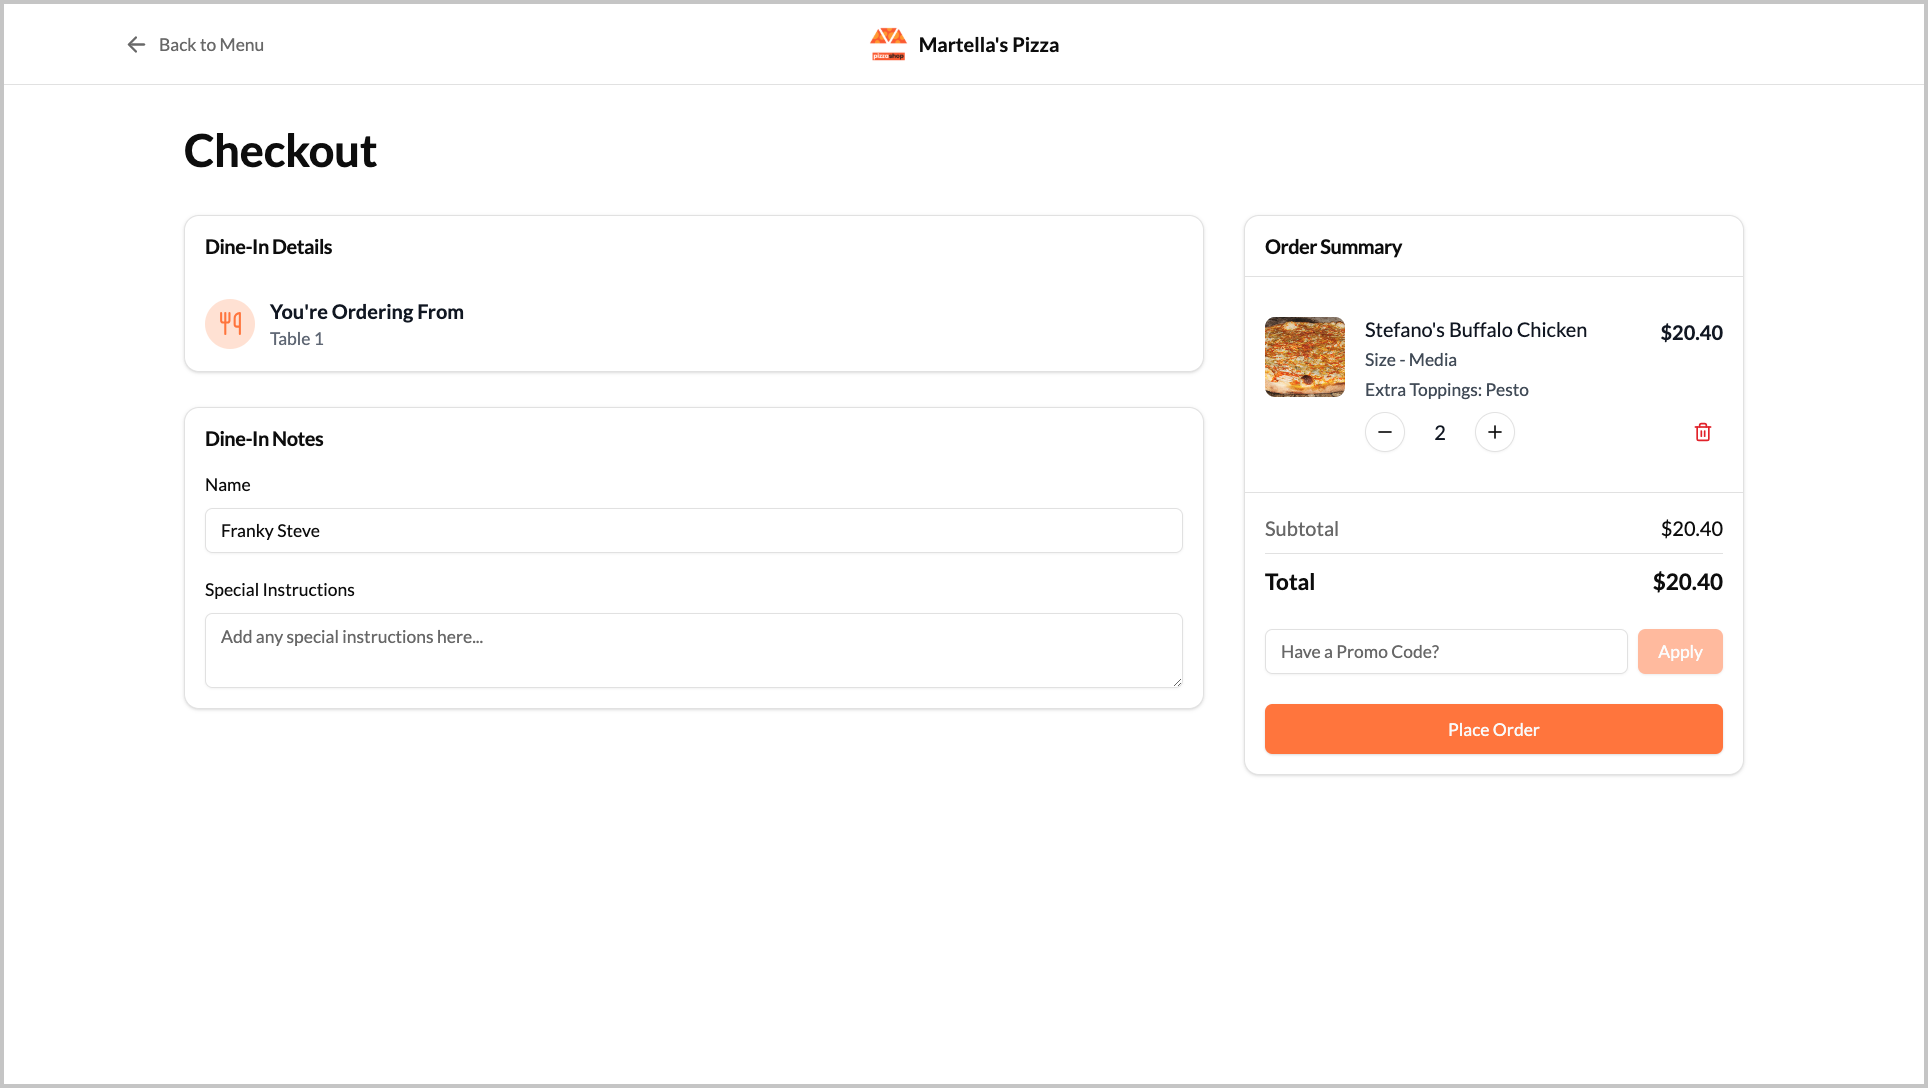Delete item using red trash icon
This screenshot has width=1928, height=1088.
[x=1702, y=432]
